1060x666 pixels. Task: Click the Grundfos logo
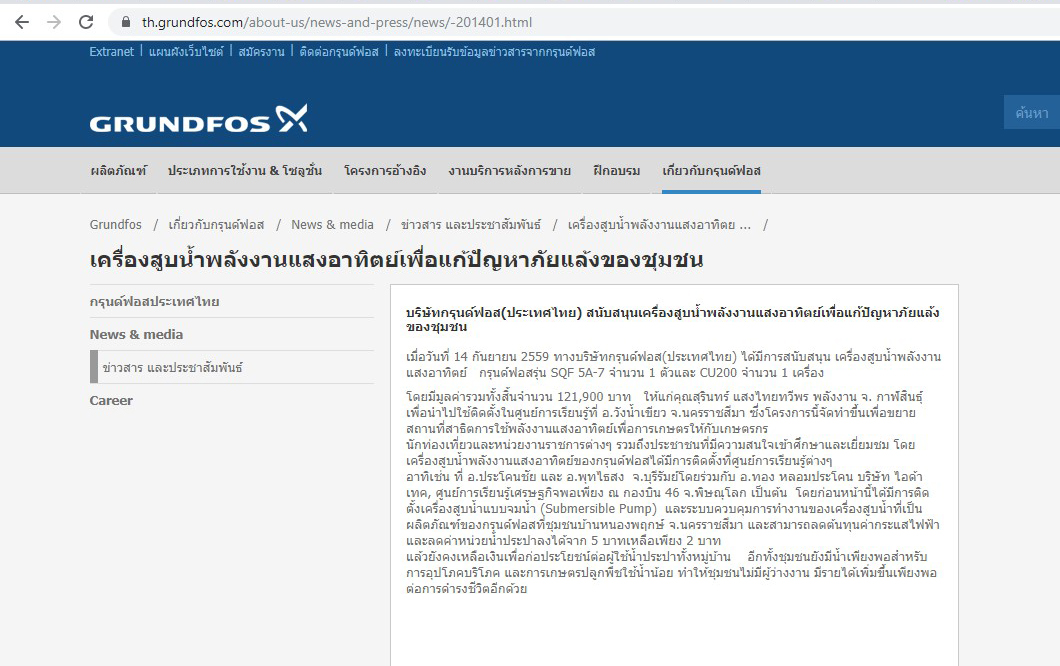click(x=198, y=120)
